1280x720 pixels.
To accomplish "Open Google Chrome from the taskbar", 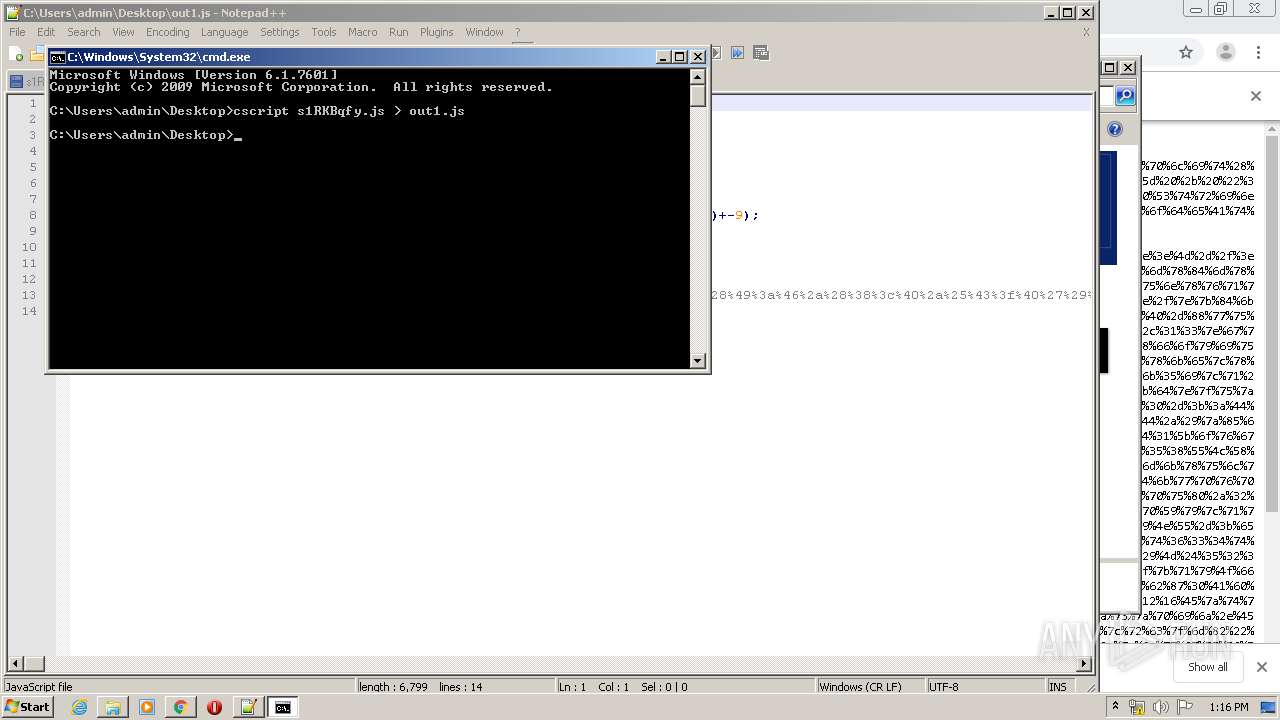I will pos(180,707).
